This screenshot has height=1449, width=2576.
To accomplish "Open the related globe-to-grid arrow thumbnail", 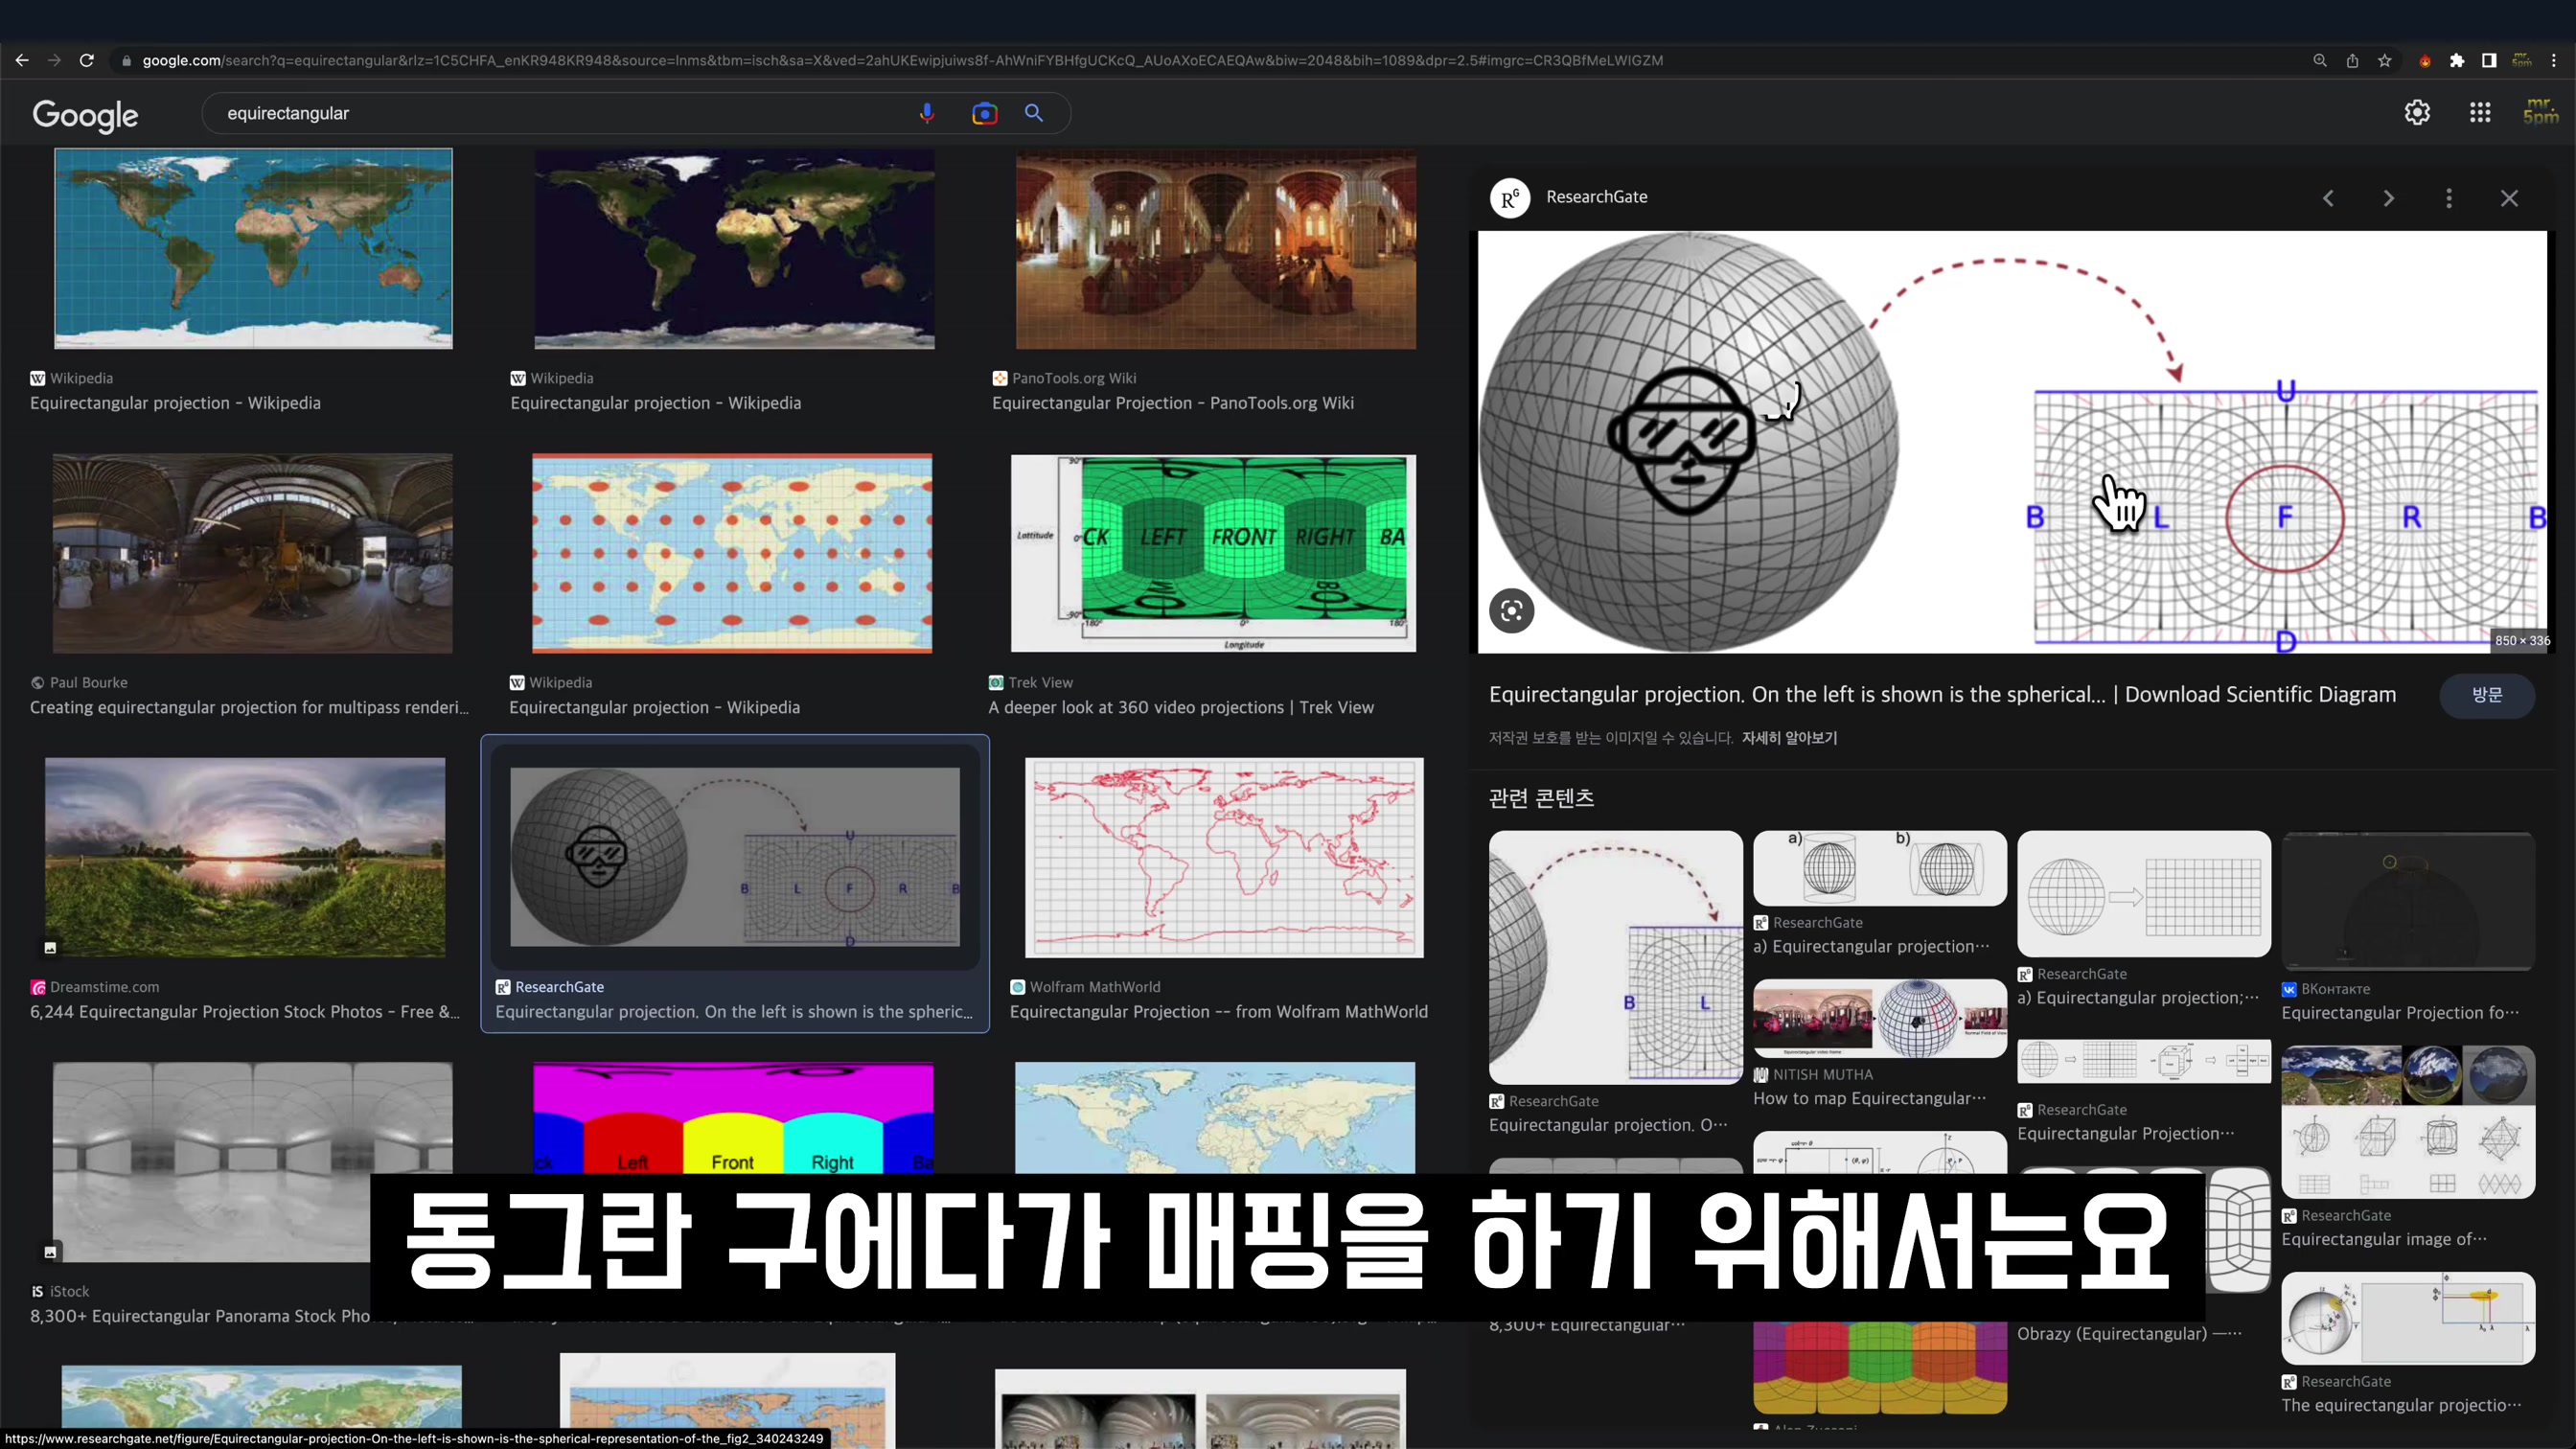I will (x=2143, y=893).
